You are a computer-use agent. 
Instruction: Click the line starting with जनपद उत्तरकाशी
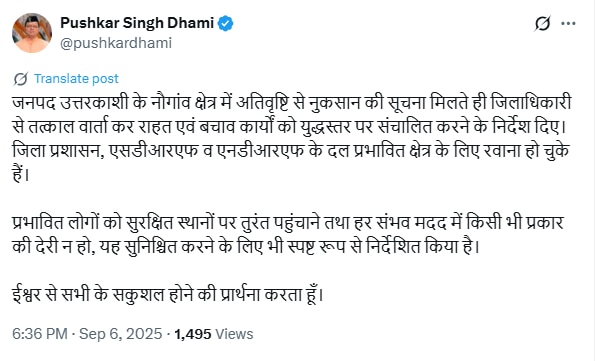coord(291,103)
